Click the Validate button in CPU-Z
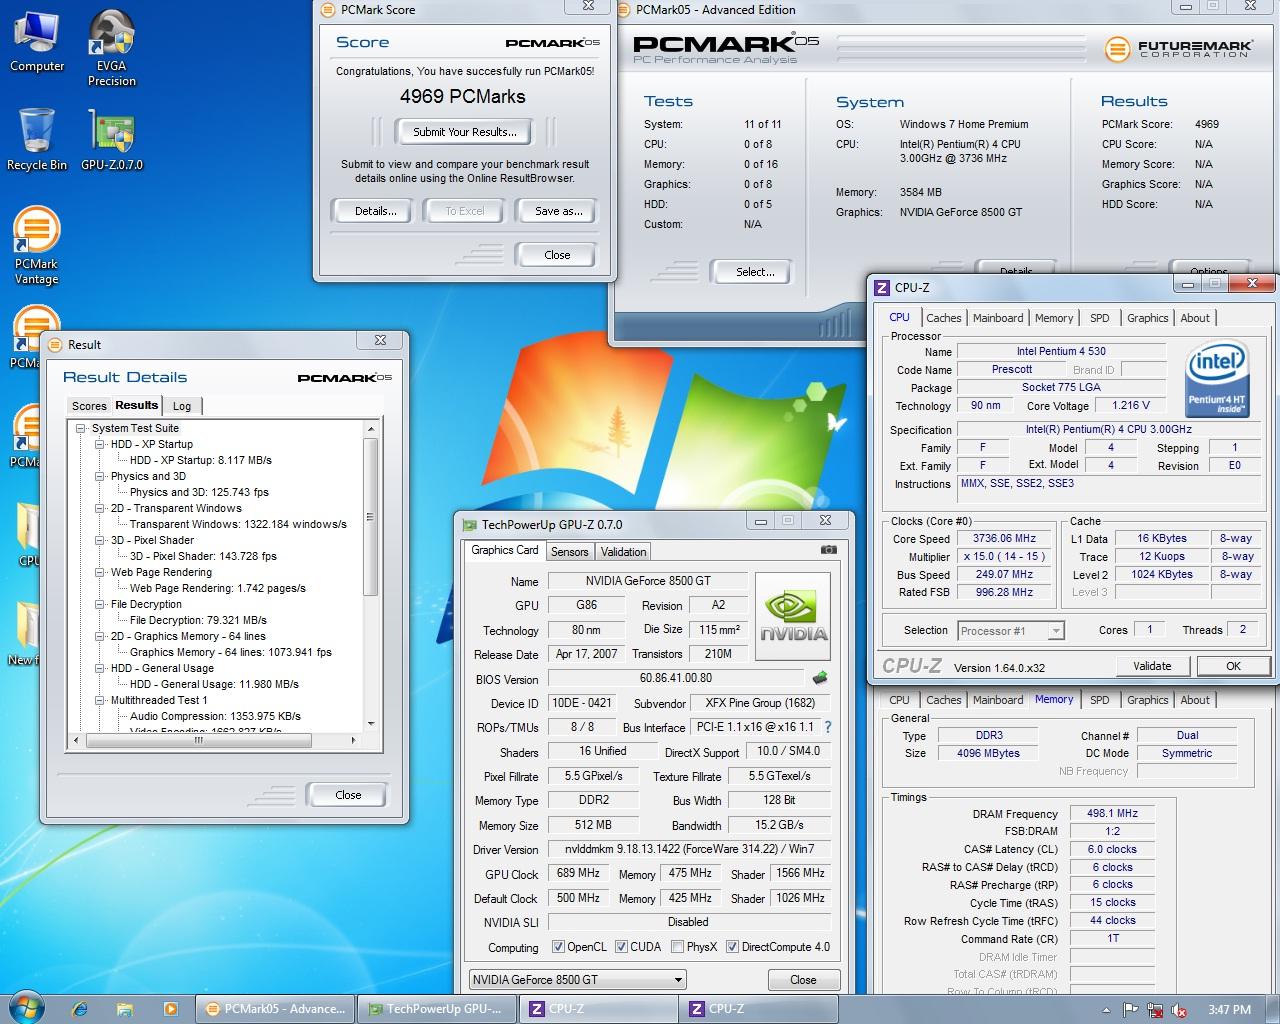This screenshot has height=1024, width=1280. point(1152,666)
